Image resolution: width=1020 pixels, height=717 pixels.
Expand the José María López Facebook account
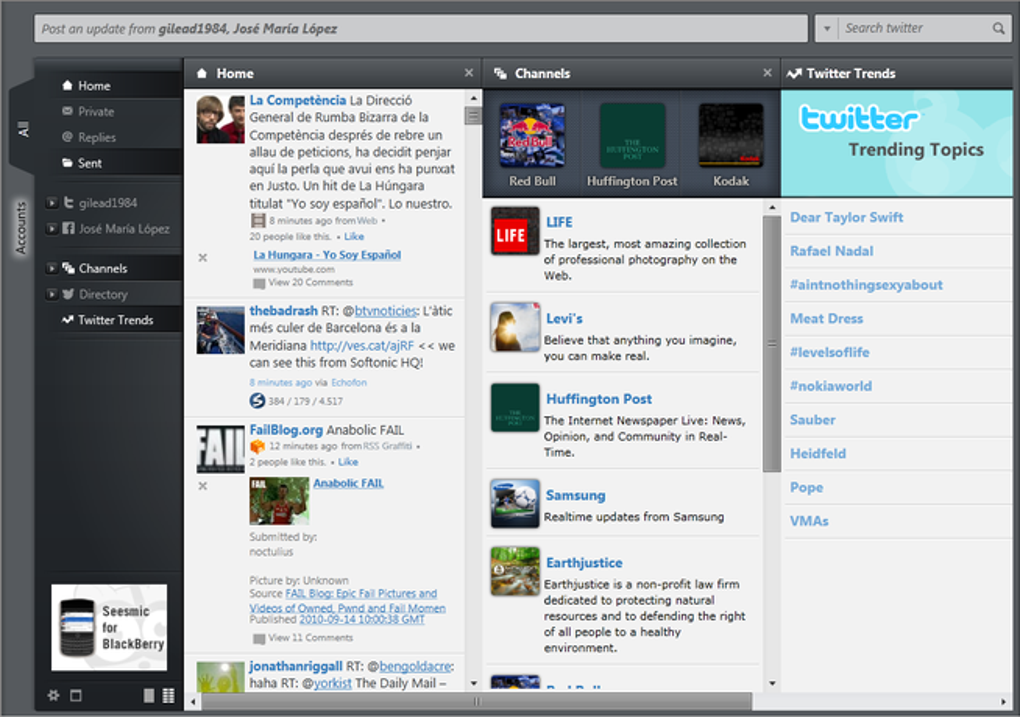click(x=51, y=229)
